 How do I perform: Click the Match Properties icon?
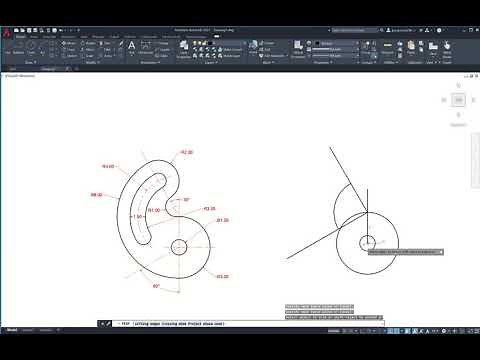click(298, 49)
